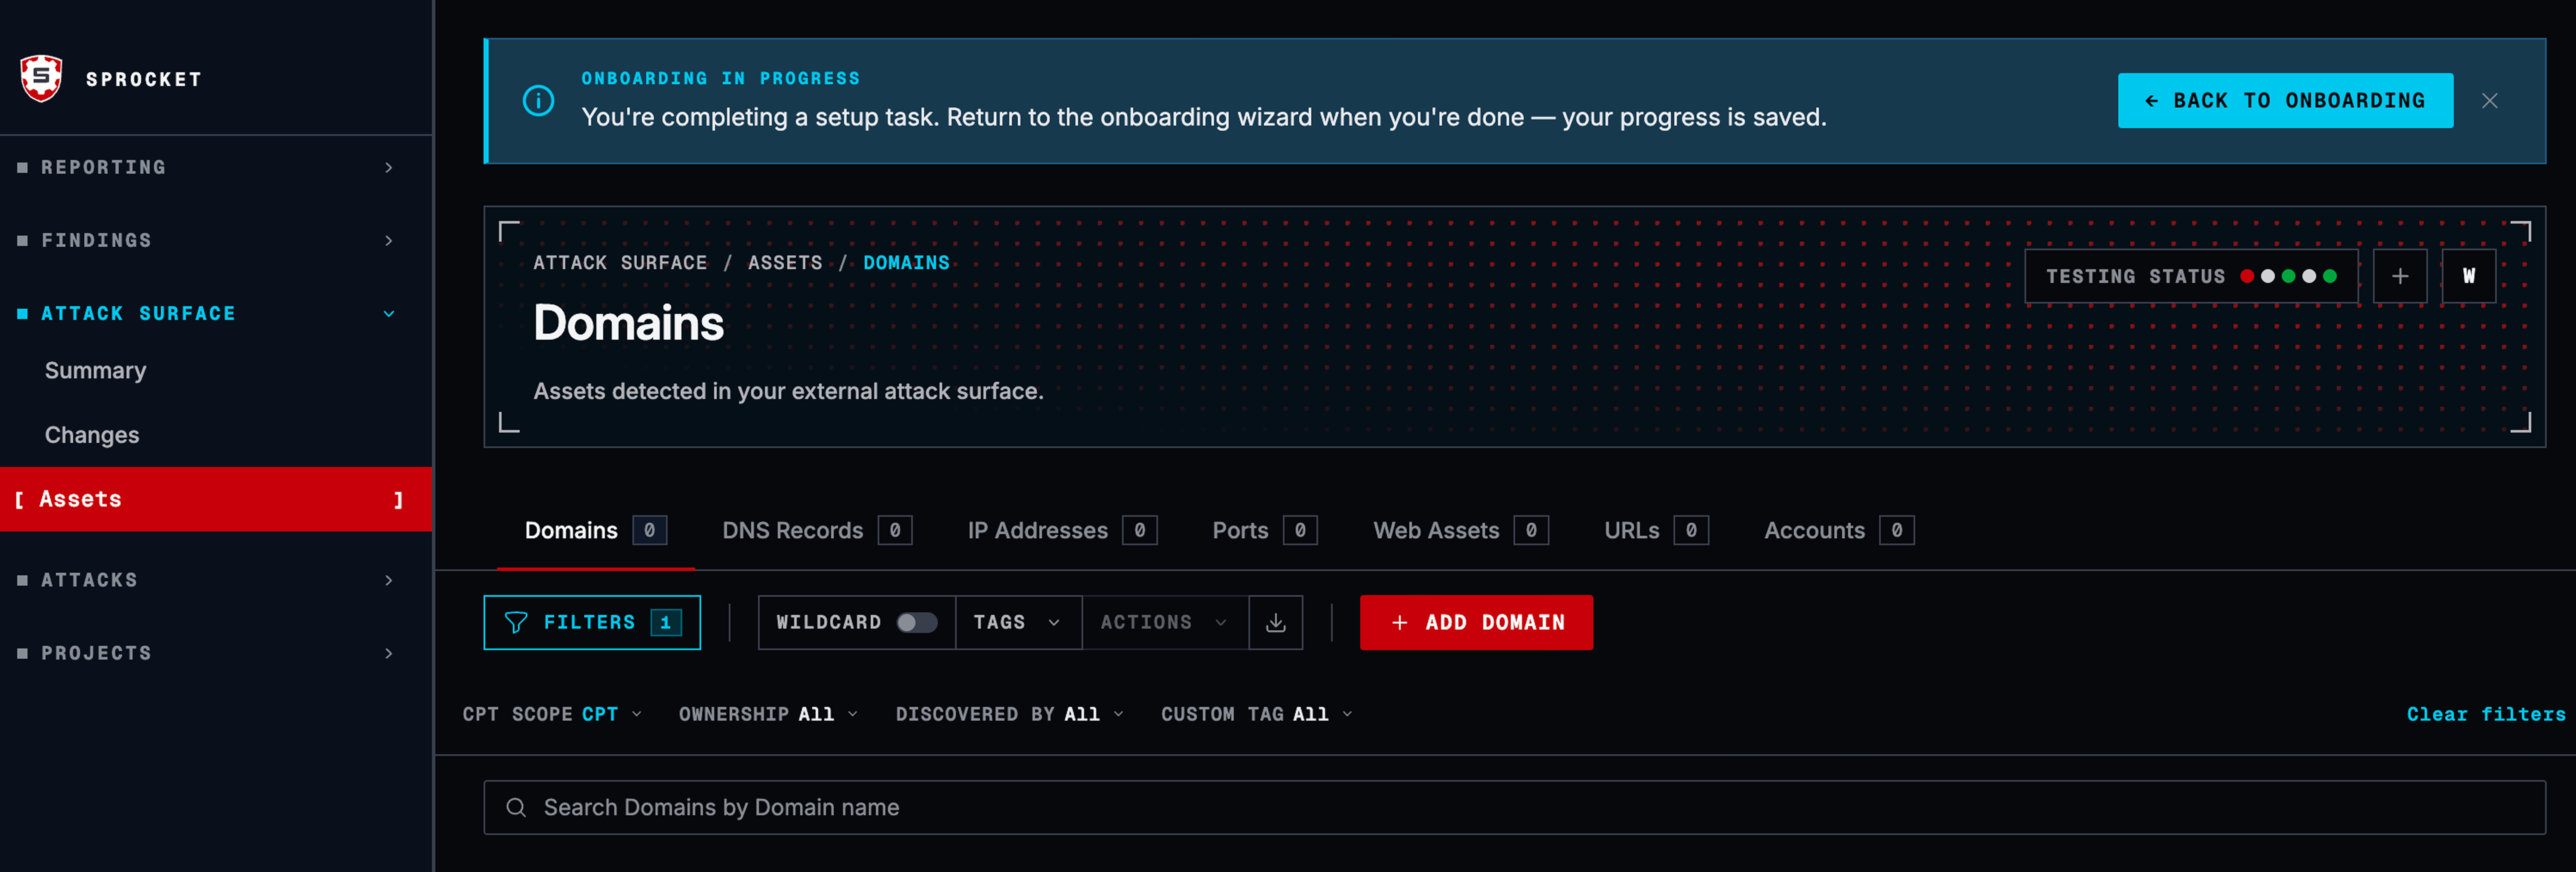Open the Discovered By filter dropdown
This screenshot has height=872, width=2576.
pos(1010,714)
